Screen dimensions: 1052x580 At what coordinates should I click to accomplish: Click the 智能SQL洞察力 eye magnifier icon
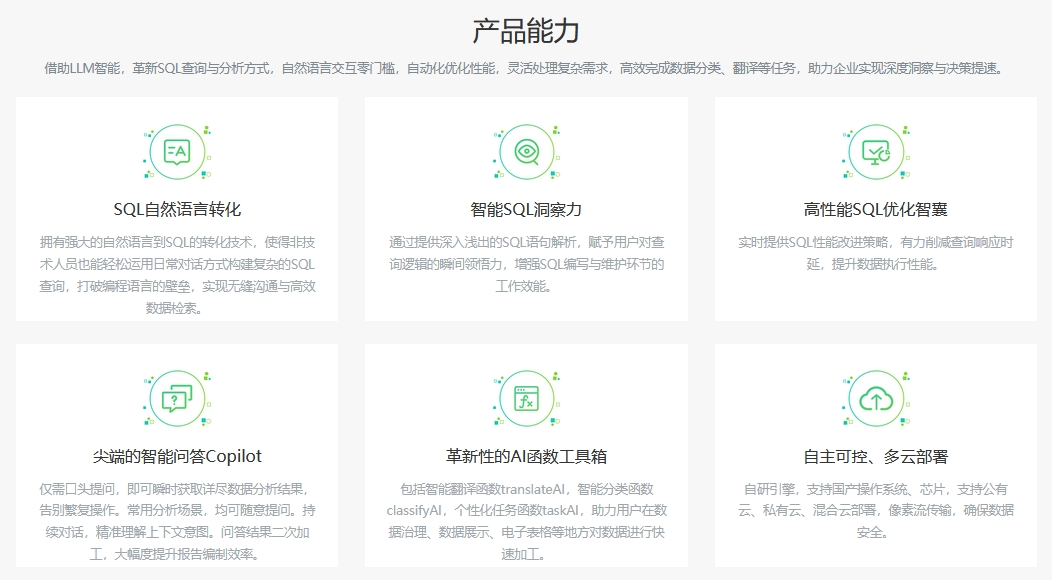coord(527,152)
